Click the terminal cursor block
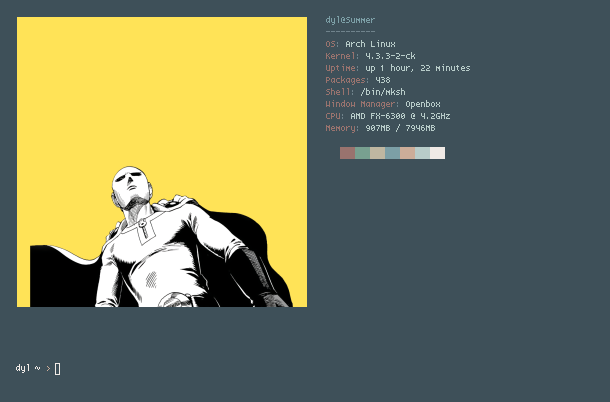610x402 pixels. tap(58, 369)
